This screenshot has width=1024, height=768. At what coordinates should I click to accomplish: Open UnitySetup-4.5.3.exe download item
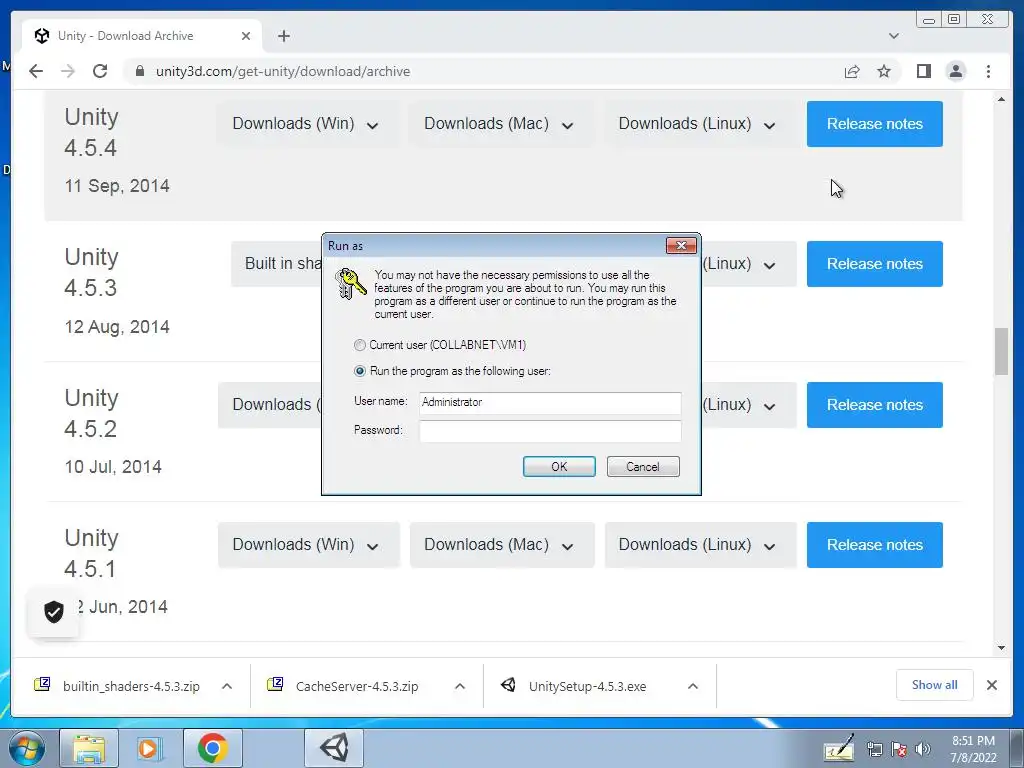point(575,686)
